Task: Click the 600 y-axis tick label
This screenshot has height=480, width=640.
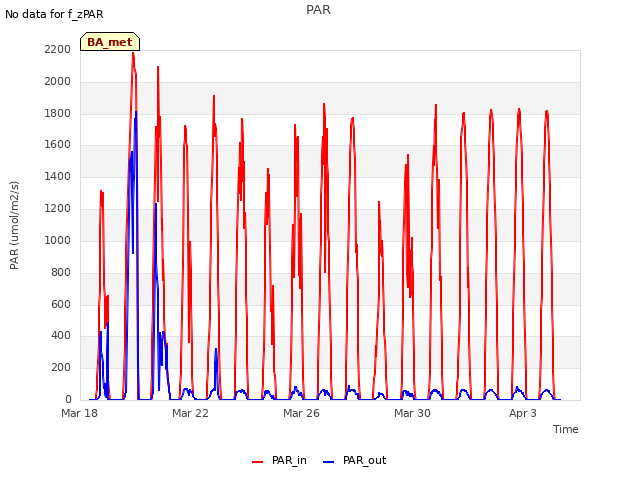Action: (61, 304)
